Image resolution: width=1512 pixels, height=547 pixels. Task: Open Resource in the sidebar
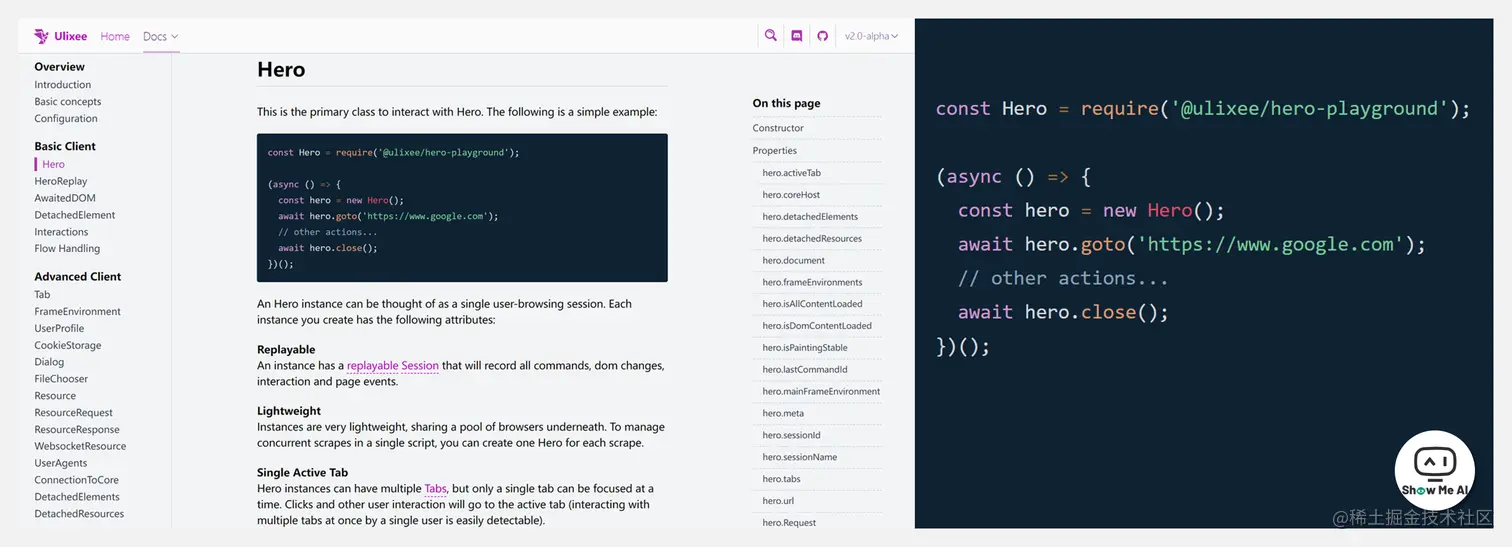coord(55,396)
